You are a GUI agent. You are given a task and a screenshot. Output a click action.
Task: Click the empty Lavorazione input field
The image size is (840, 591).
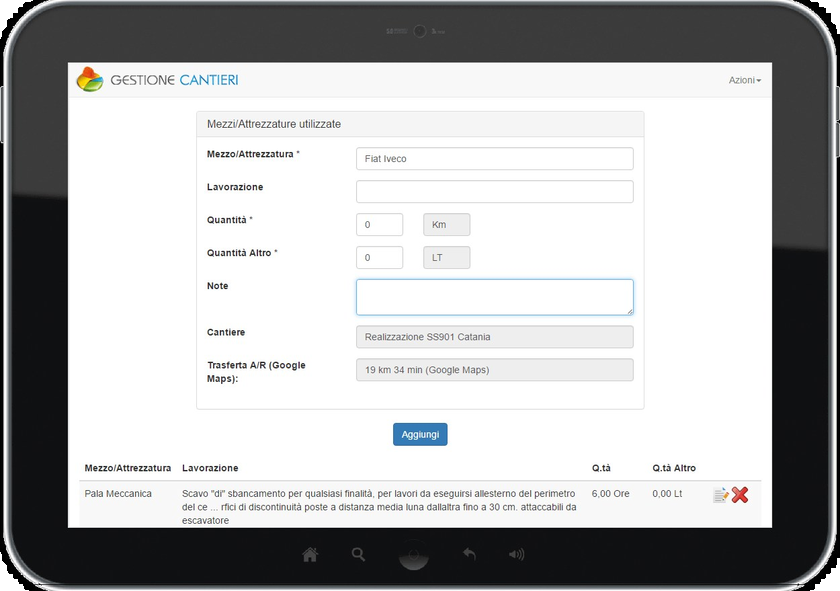pos(494,191)
